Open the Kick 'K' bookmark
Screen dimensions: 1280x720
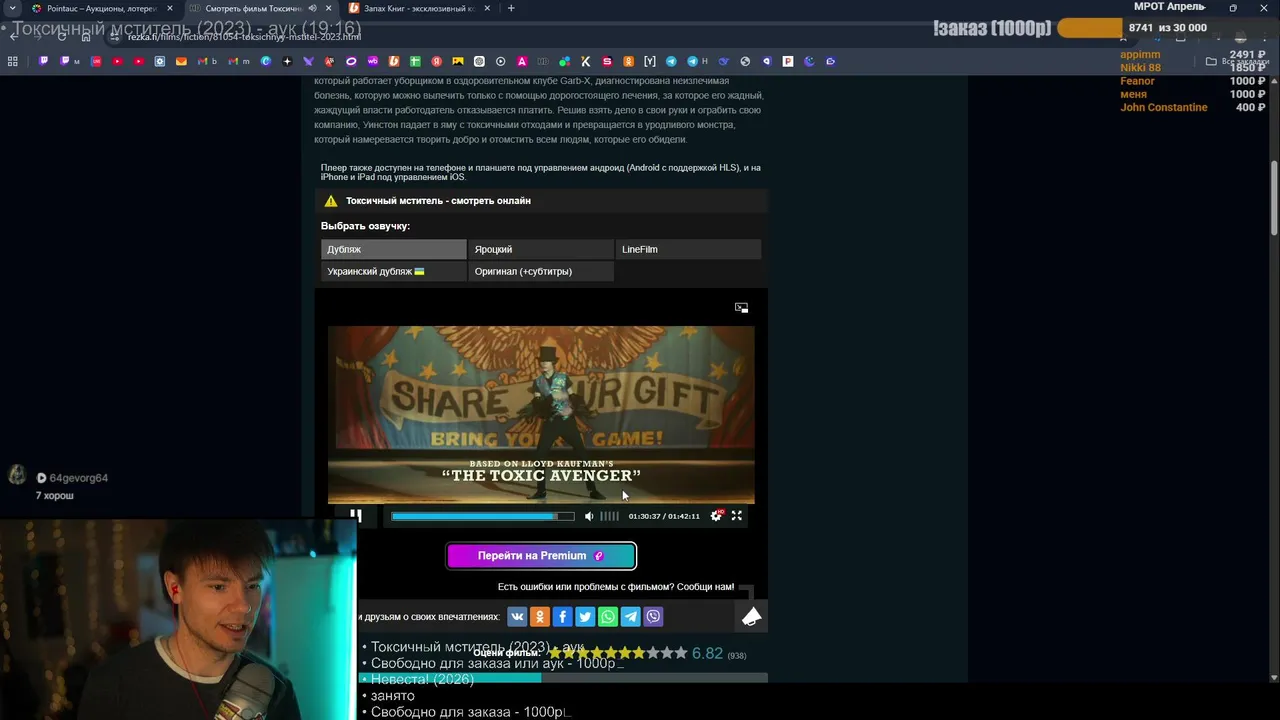coord(586,61)
